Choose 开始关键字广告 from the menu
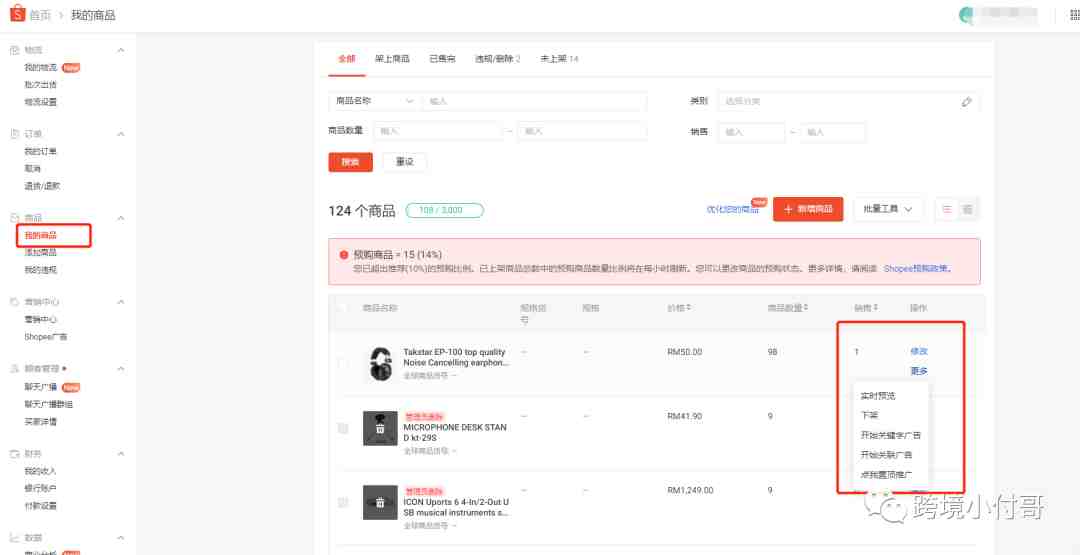This screenshot has width=1080, height=555. click(891, 436)
